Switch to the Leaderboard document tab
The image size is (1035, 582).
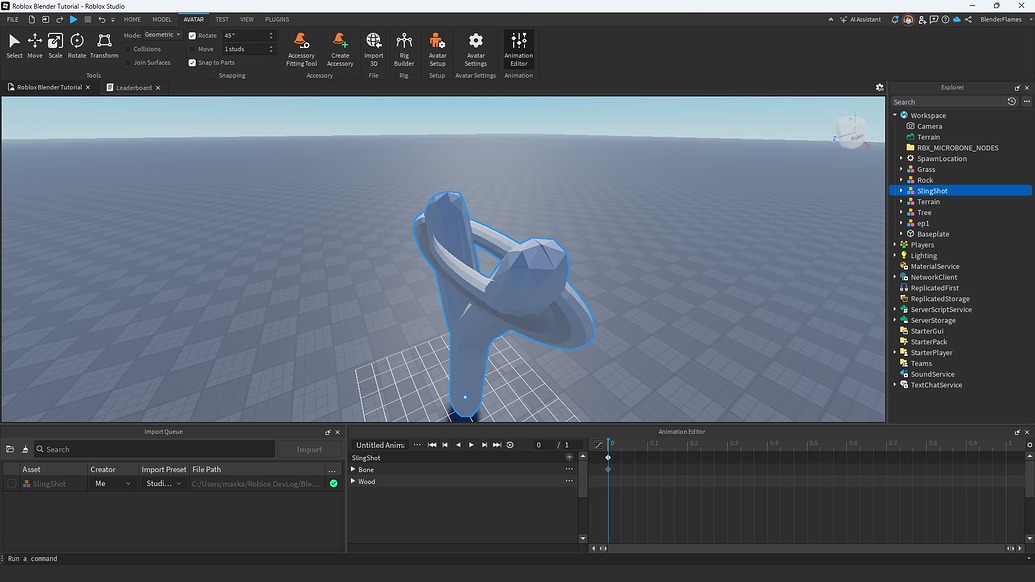click(133, 87)
